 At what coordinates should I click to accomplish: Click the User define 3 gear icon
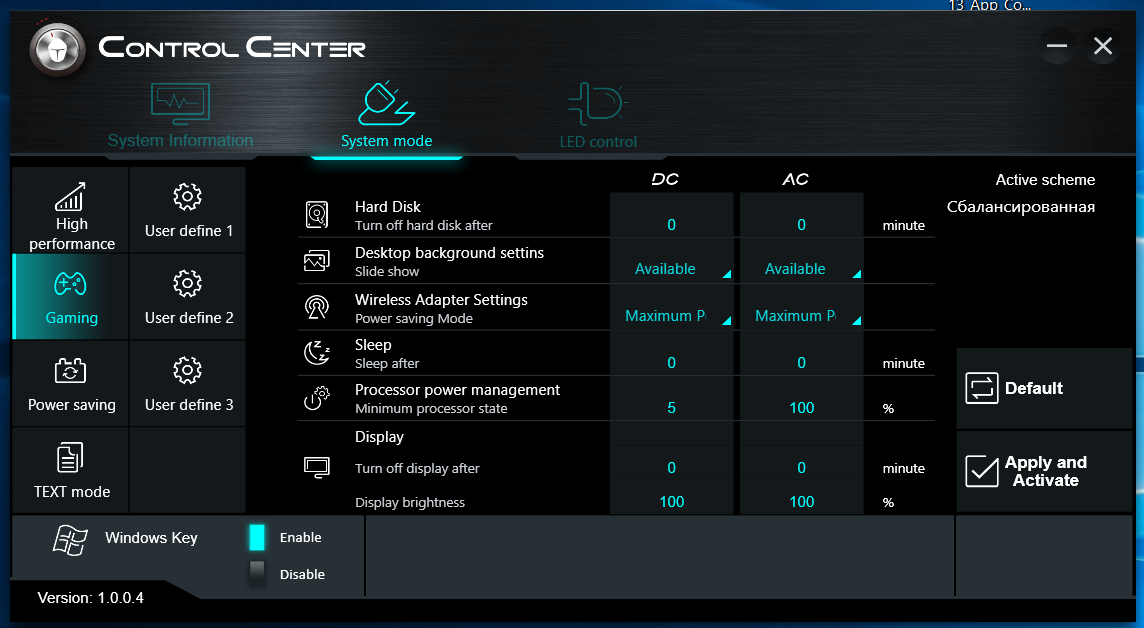click(x=188, y=371)
